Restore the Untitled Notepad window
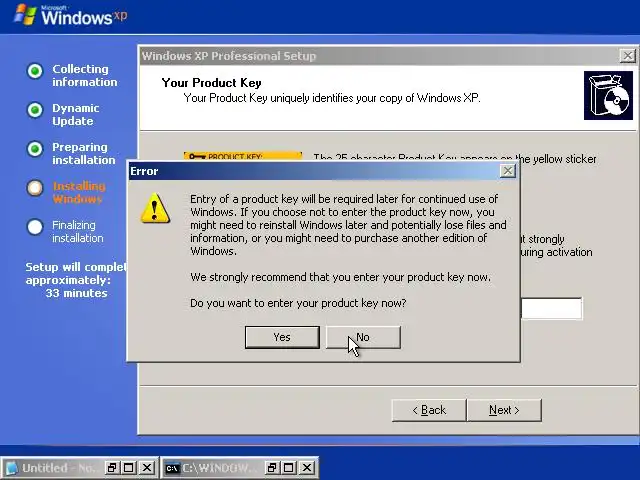This screenshot has width=640, height=480. pyautogui.click(x=111, y=468)
